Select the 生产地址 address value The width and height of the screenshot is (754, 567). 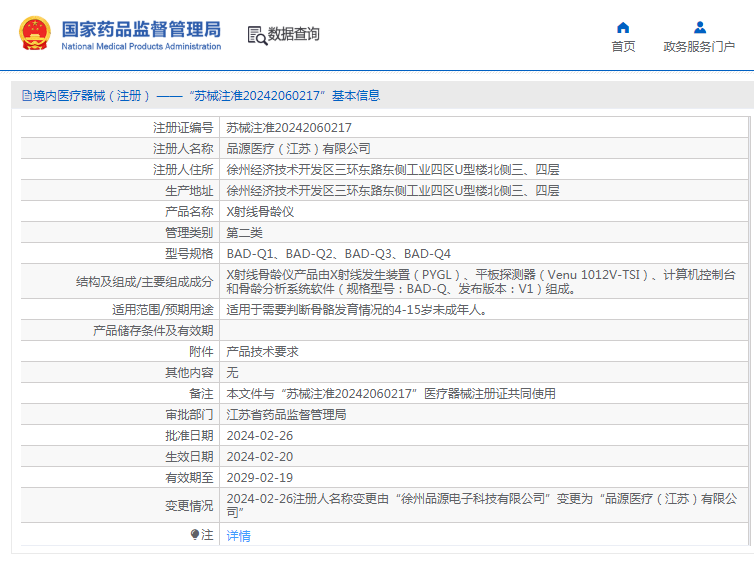pyautogui.click(x=393, y=191)
